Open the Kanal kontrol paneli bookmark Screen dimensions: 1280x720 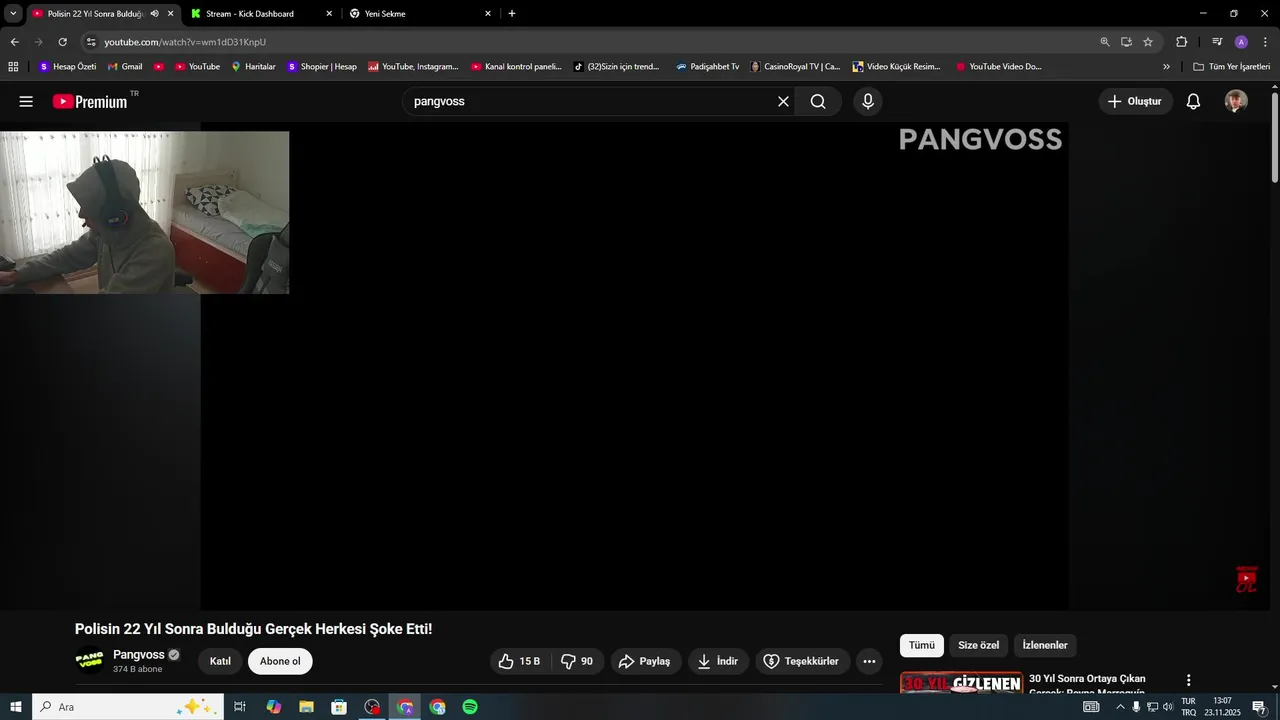(516, 67)
